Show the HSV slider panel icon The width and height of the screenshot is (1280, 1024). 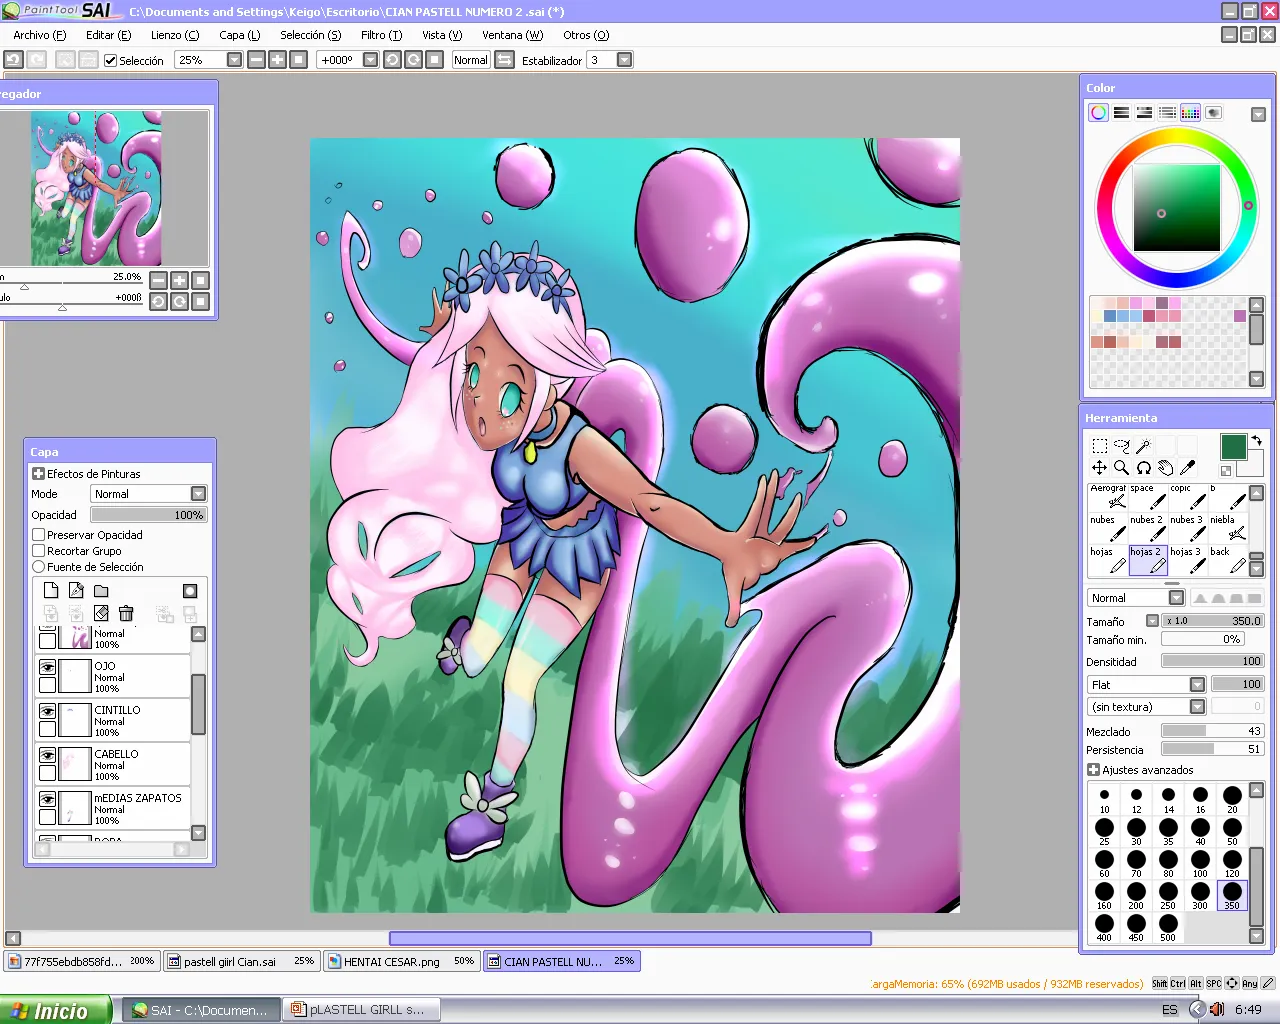(1145, 113)
